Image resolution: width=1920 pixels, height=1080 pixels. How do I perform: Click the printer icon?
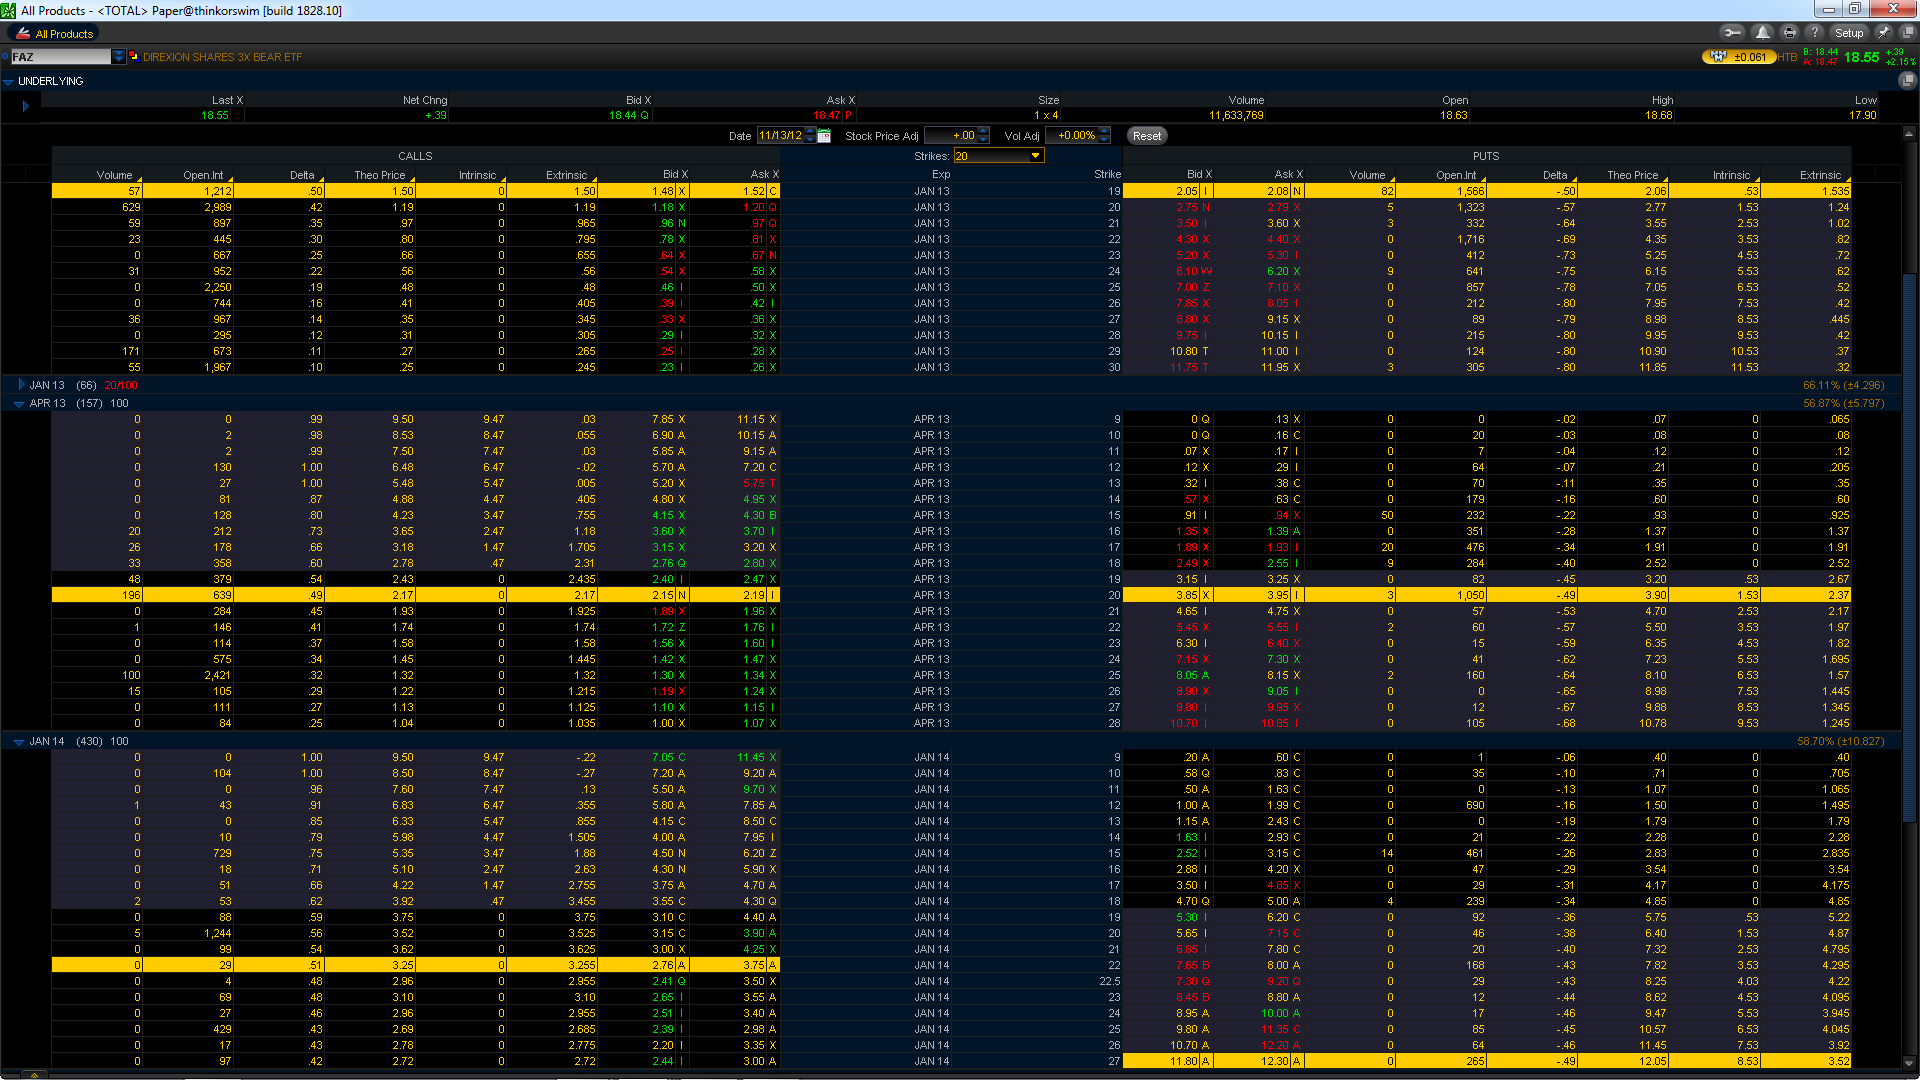click(x=1789, y=33)
